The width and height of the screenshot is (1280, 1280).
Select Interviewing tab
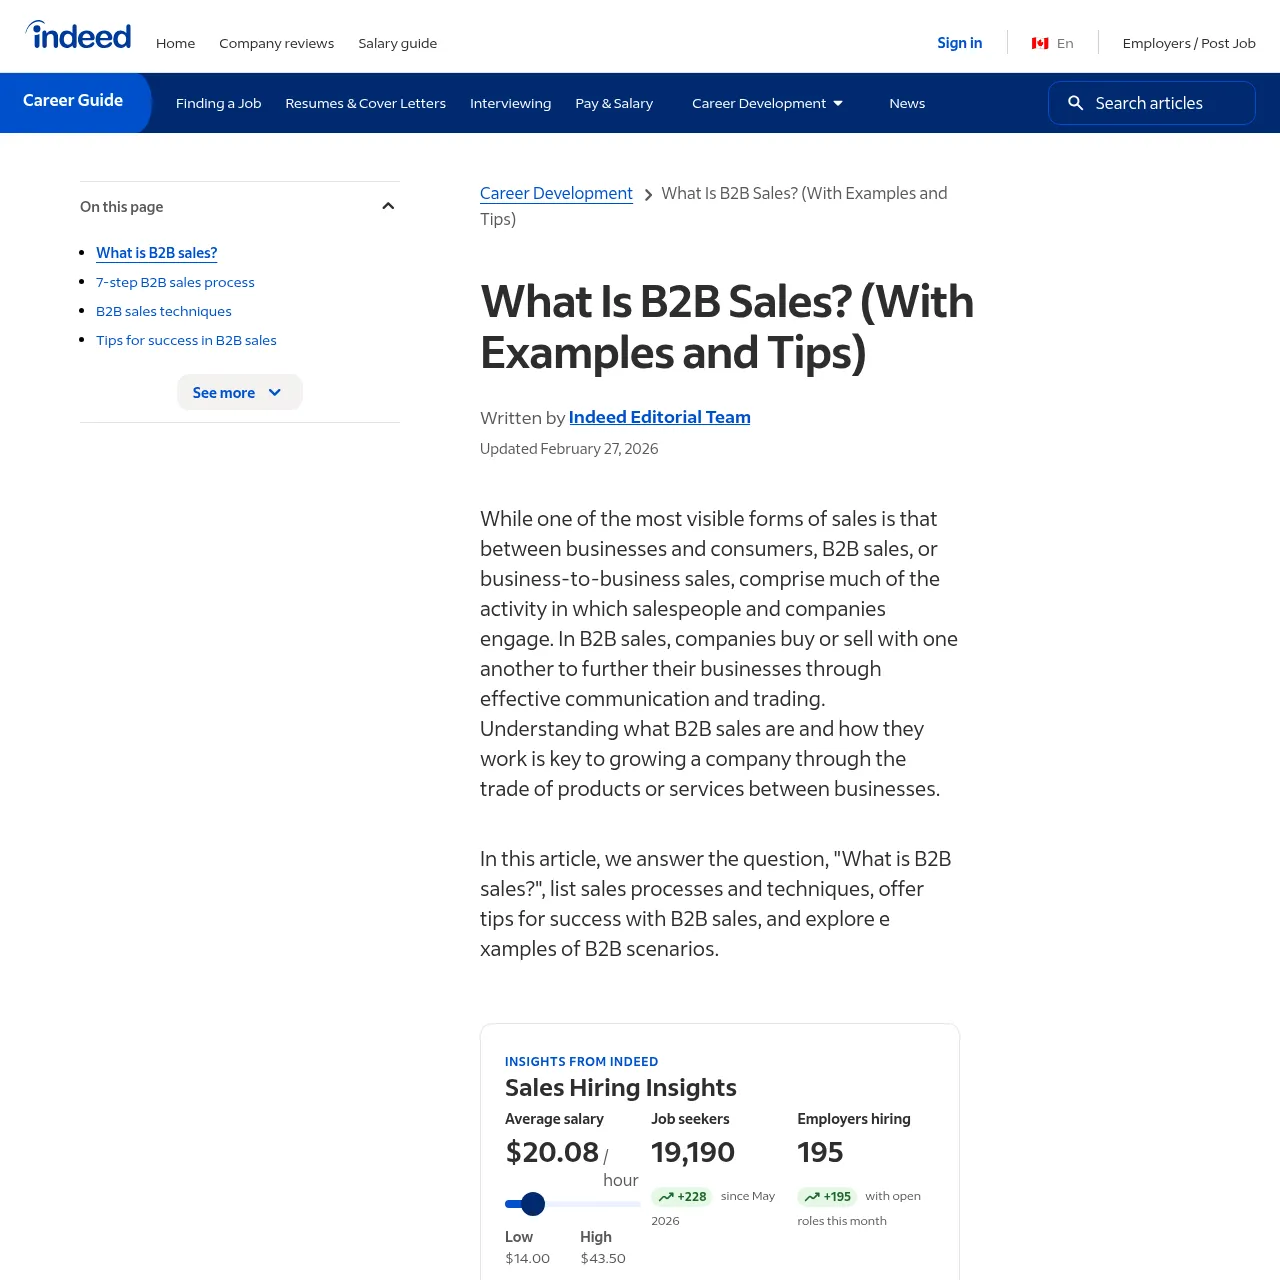coord(510,103)
